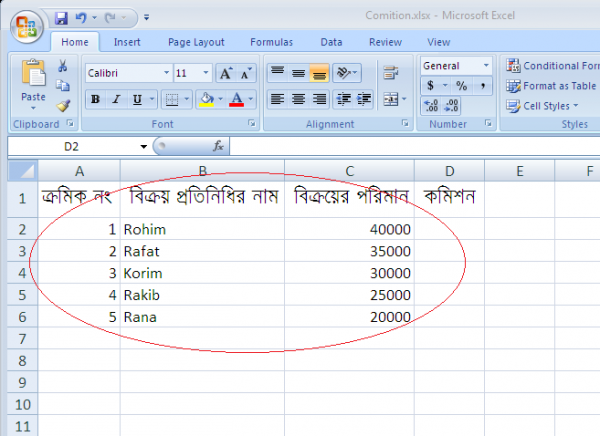
Task: Click the Select All corner of the worksheet
Action: [x=23, y=170]
